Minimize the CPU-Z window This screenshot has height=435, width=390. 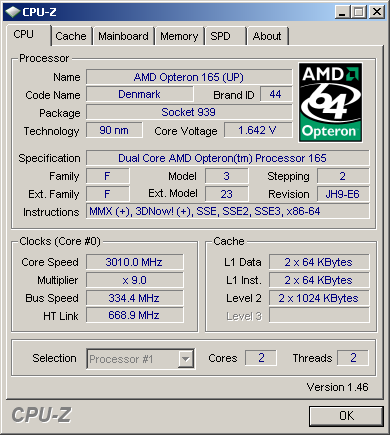pyautogui.click(x=342, y=12)
